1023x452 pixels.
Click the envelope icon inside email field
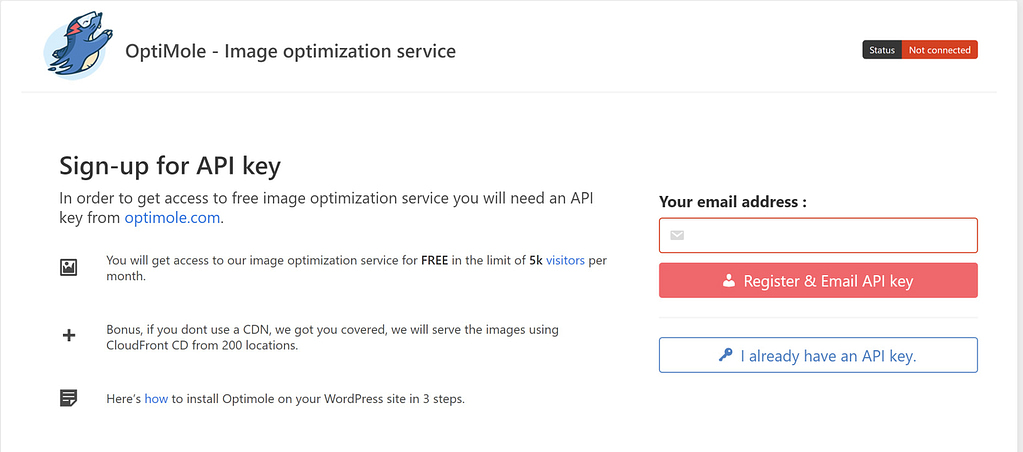coord(677,236)
